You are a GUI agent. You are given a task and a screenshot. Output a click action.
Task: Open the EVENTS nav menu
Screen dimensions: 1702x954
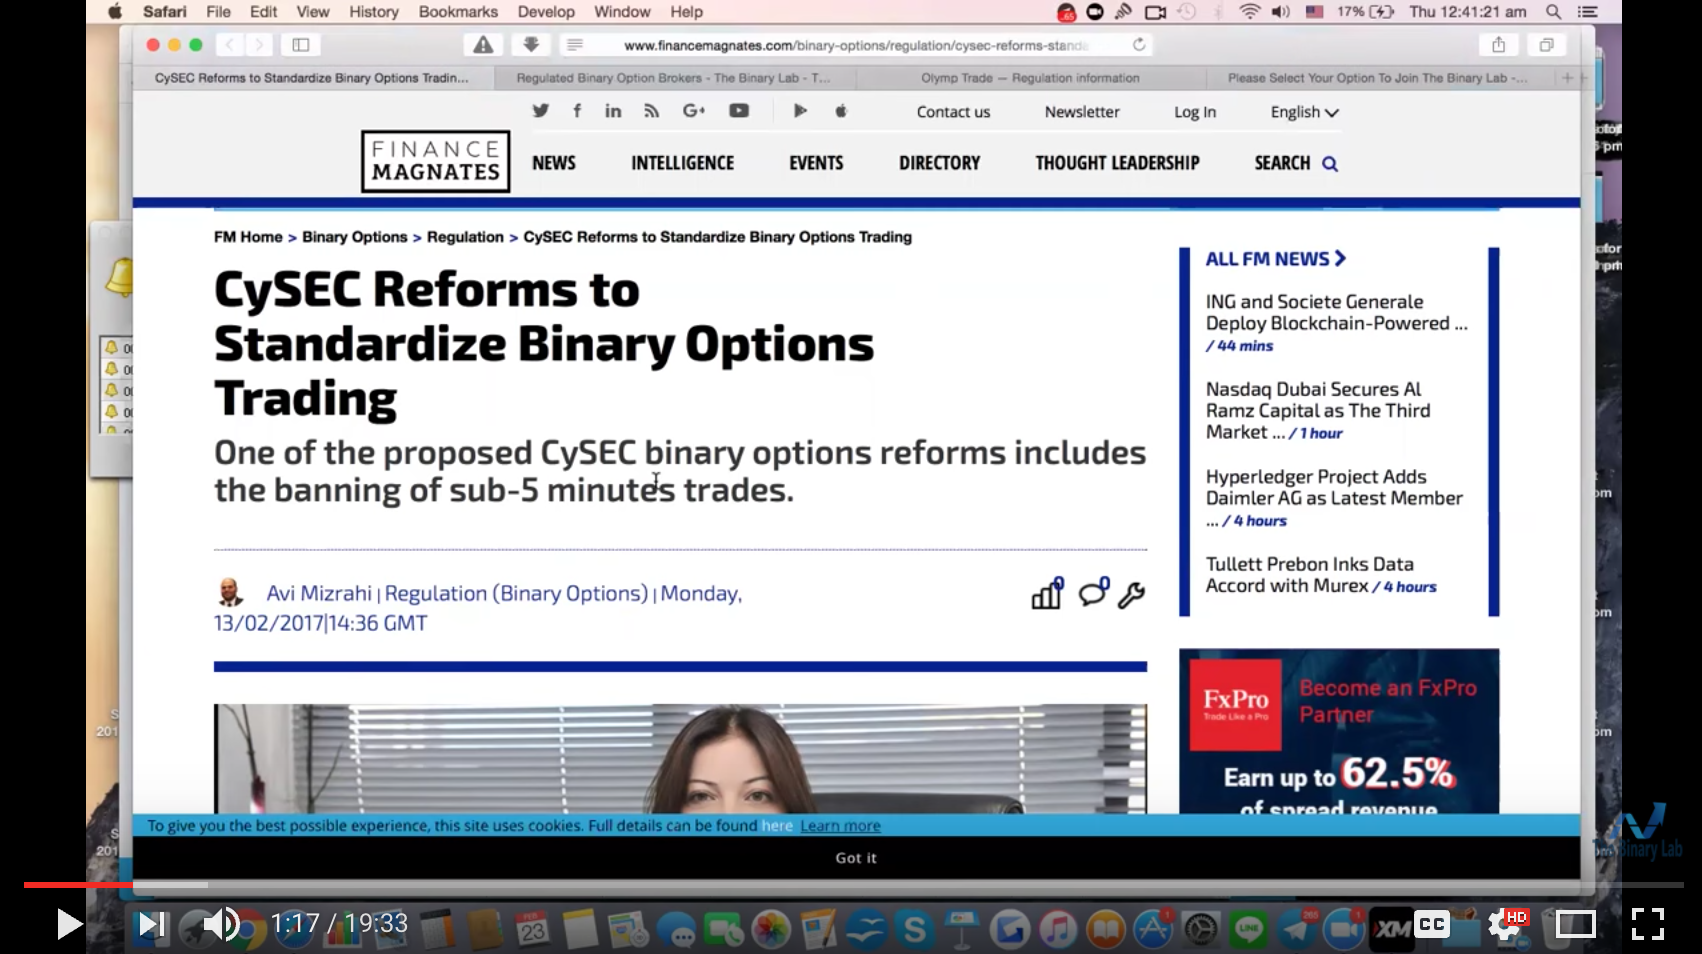816,163
